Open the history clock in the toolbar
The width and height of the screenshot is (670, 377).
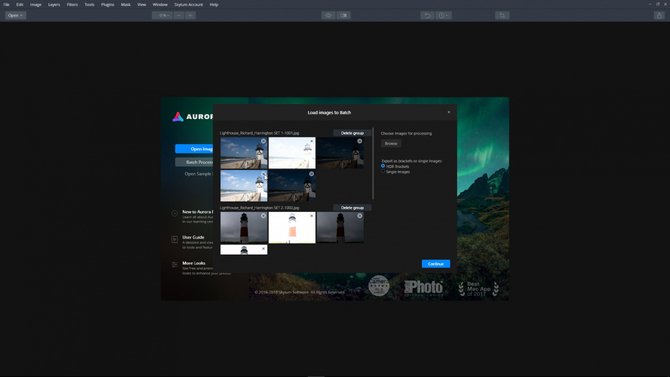pos(443,15)
